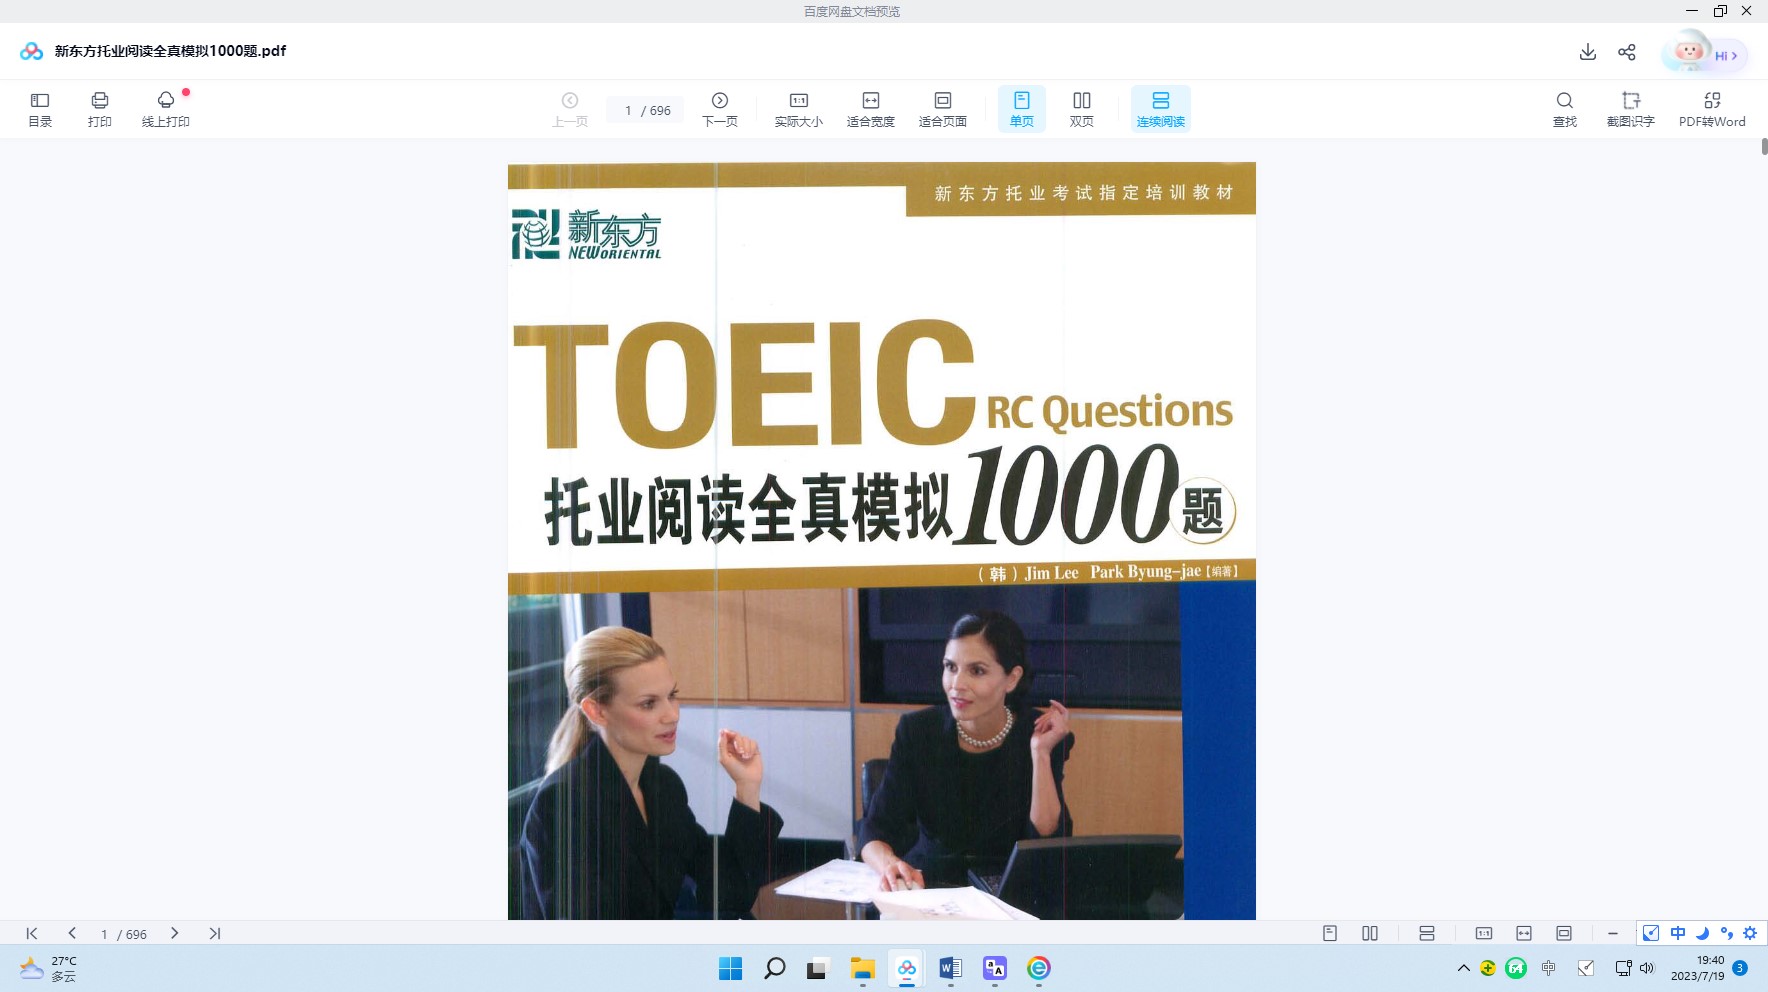The height and width of the screenshot is (992, 1768).
Task: Switch to 双页 double page view
Action: pyautogui.click(x=1082, y=109)
